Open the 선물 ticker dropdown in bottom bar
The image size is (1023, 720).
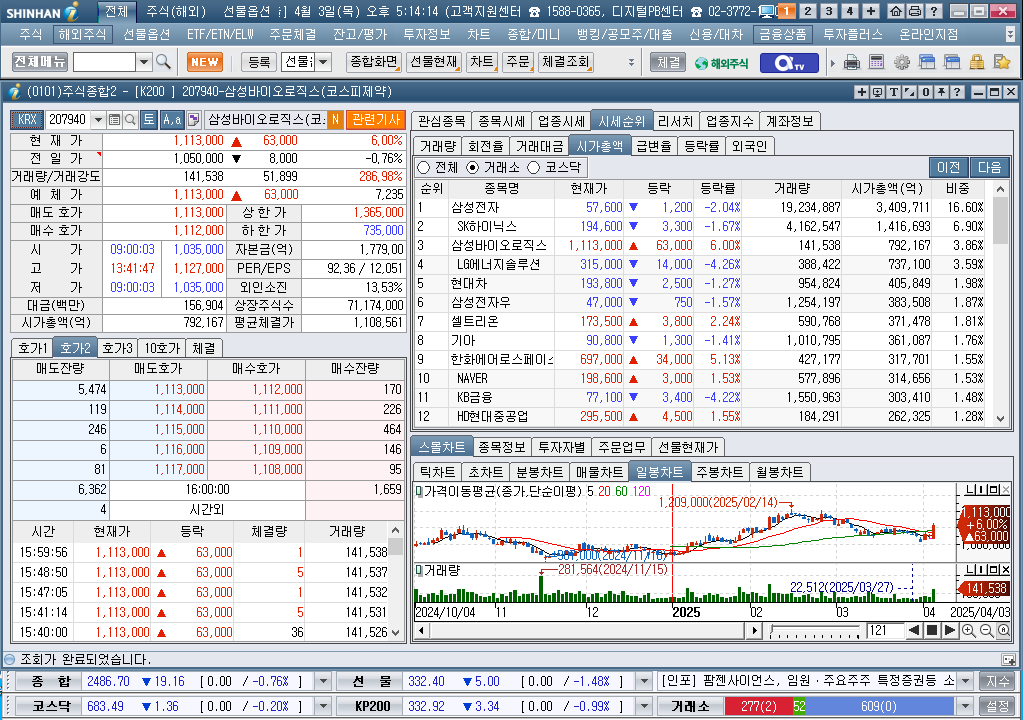click(644, 682)
